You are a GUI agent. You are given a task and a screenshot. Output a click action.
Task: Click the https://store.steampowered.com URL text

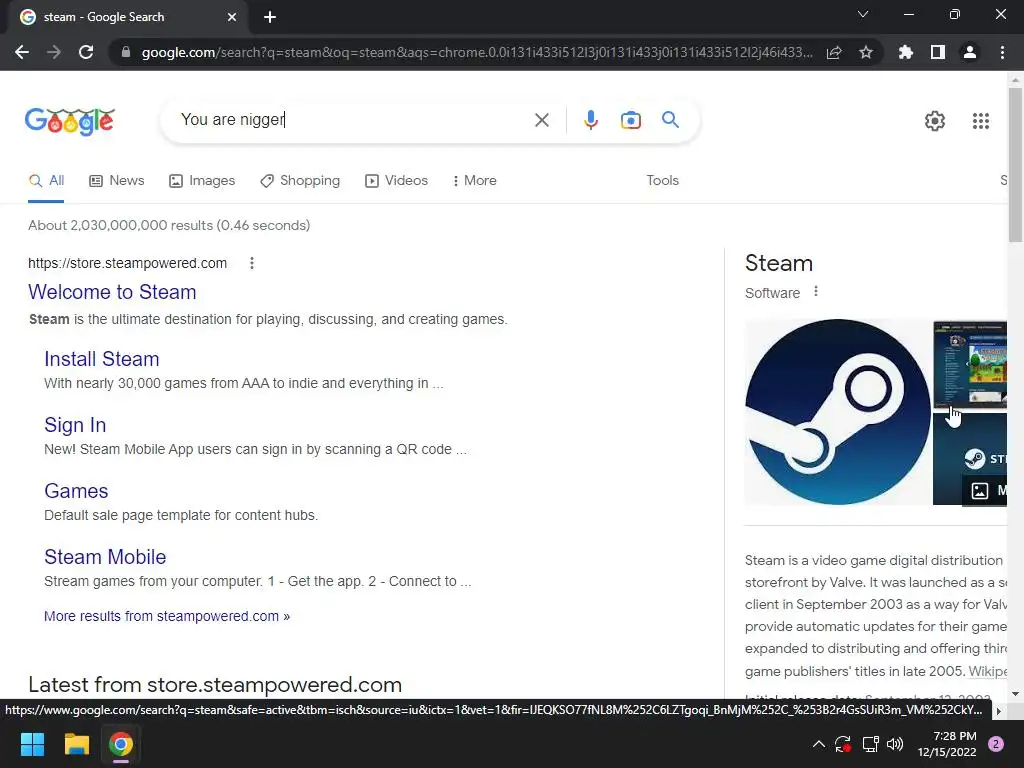point(127,263)
